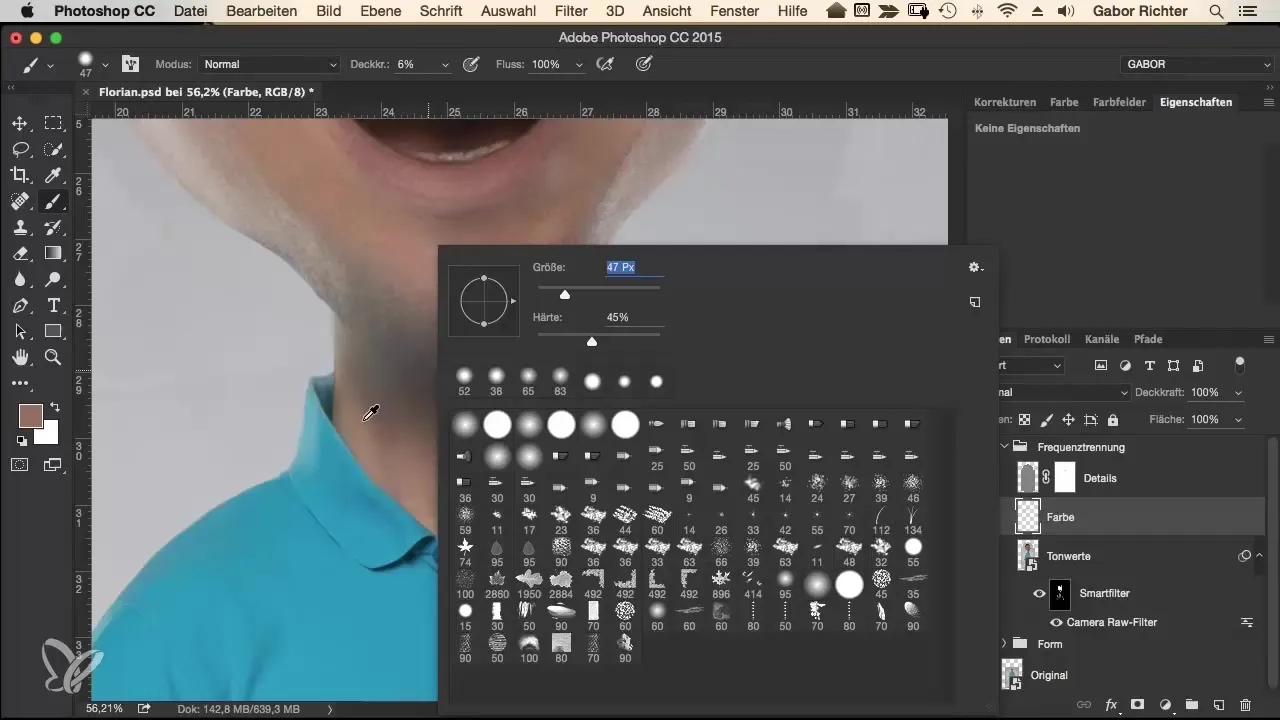Viewport: 1280px width, 720px height.
Task: Lock transparent pixels of layer
Action: [x=1024, y=420]
